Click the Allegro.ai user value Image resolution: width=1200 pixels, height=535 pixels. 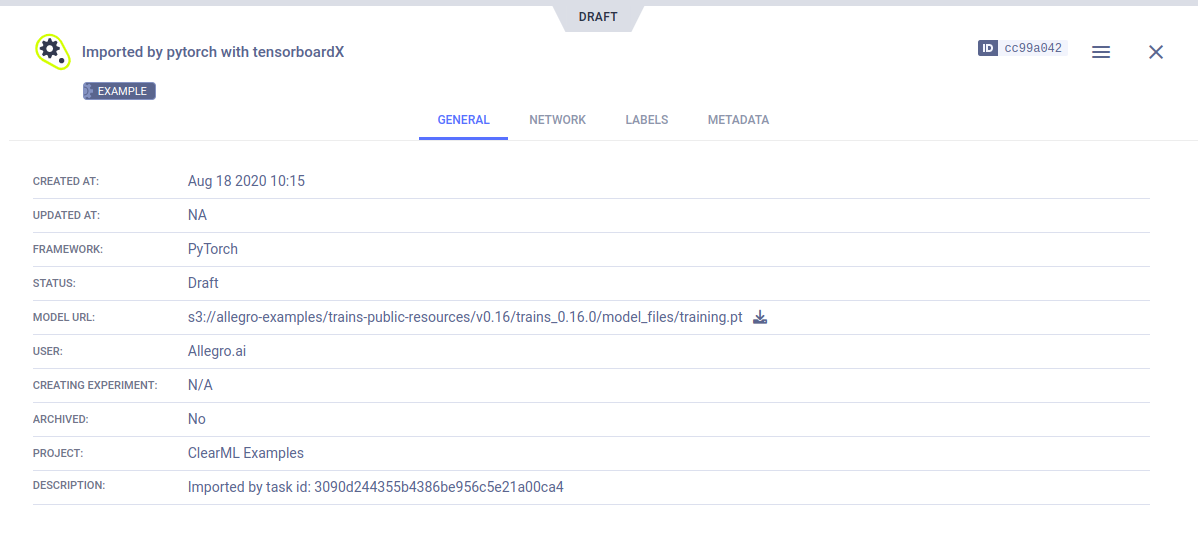point(217,351)
